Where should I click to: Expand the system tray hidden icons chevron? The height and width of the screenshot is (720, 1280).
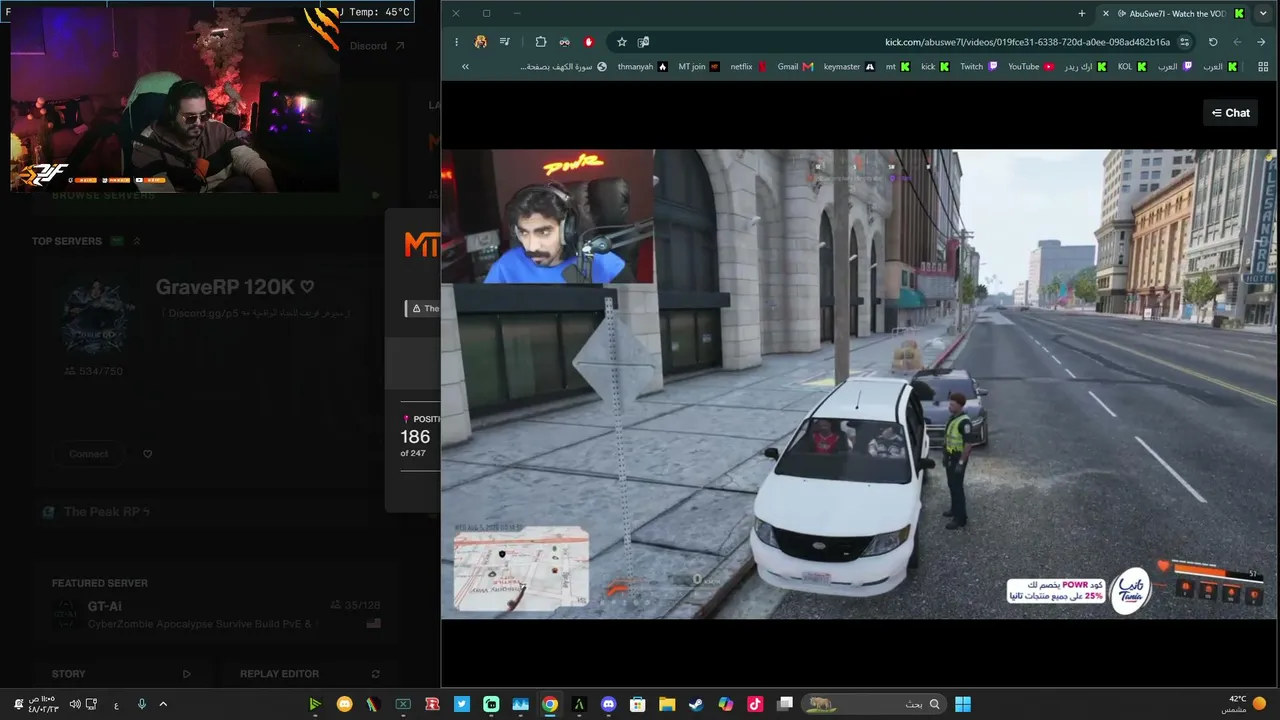tap(163, 704)
